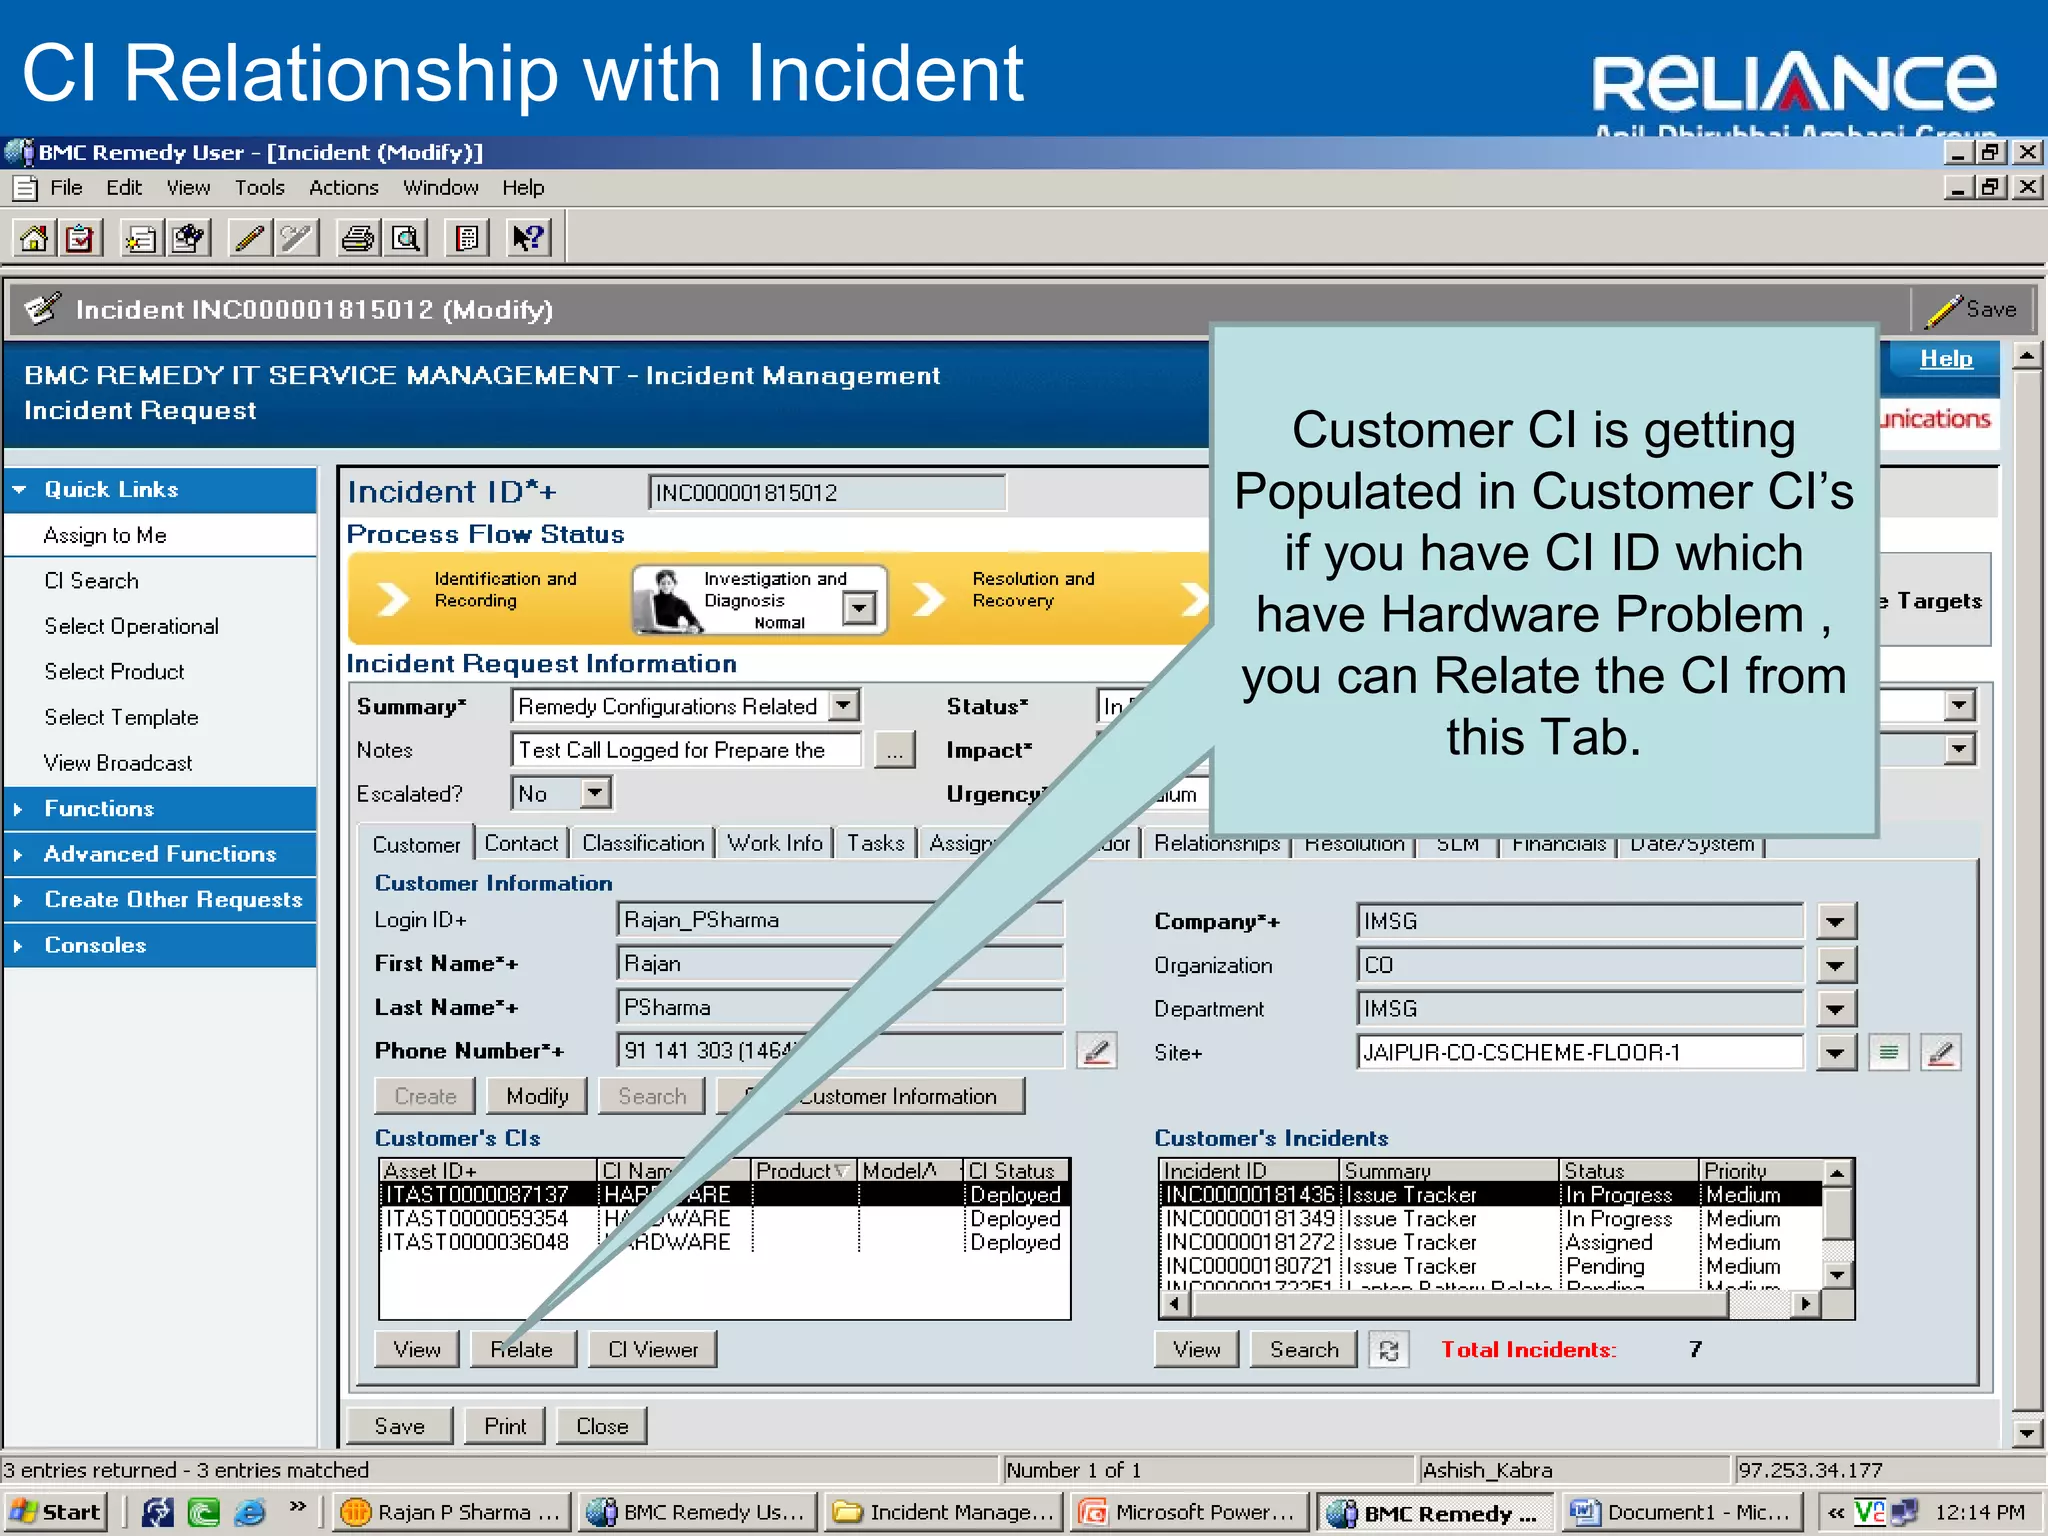Click the Notes ellipsis expand button
The image size is (2048, 1536).
[x=894, y=750]
